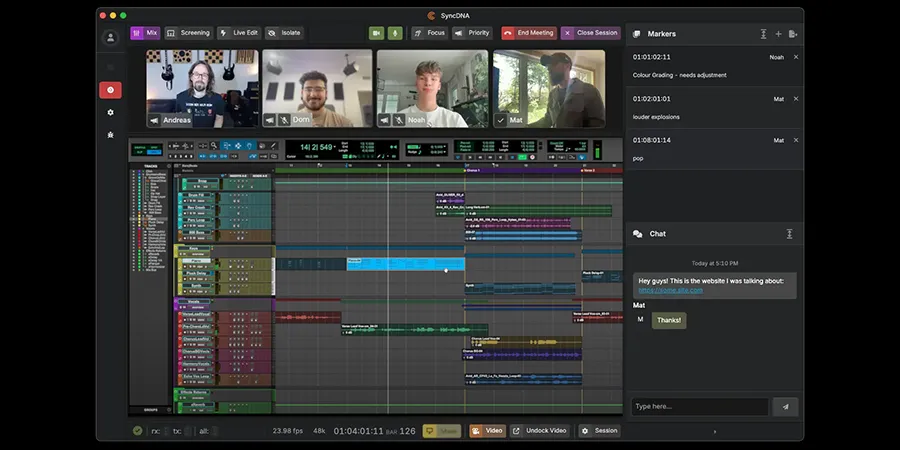Click the Thanks! chat message
The width and height of the screenshot is (900, 450).
click(x=669, y=320)
